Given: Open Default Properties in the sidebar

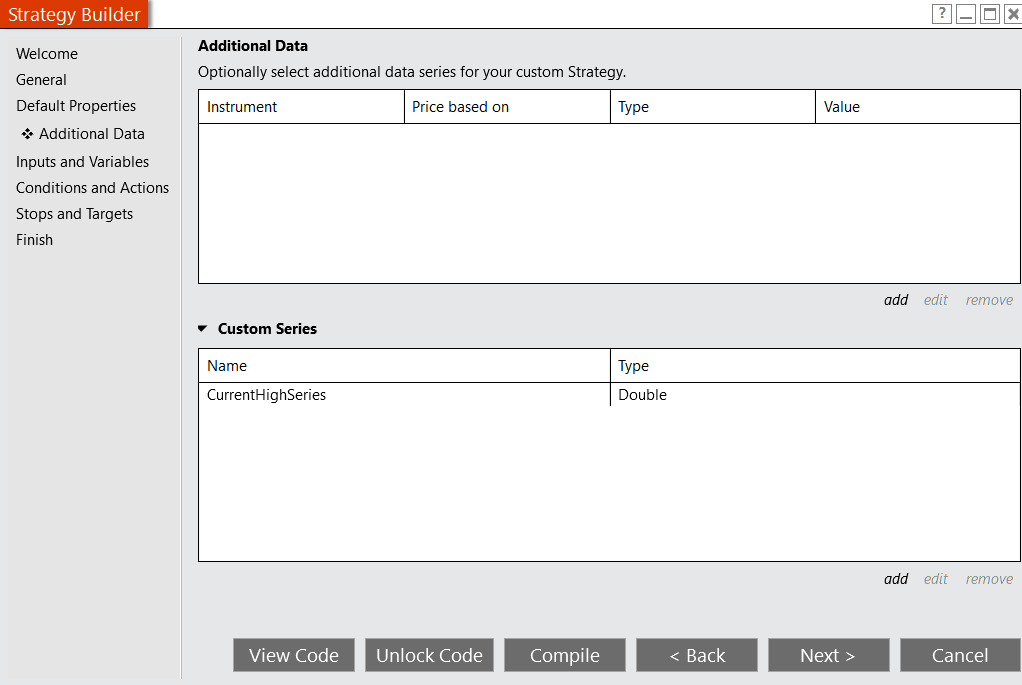Looking at the screenshot, I should (x=76, y=106).
